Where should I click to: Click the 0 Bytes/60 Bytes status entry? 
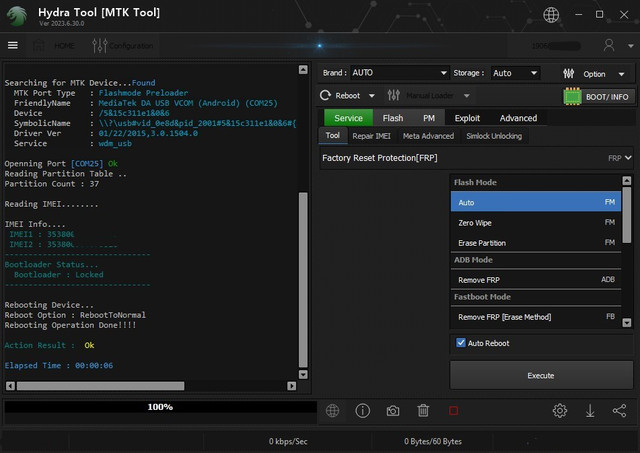(x=433, y=441)
